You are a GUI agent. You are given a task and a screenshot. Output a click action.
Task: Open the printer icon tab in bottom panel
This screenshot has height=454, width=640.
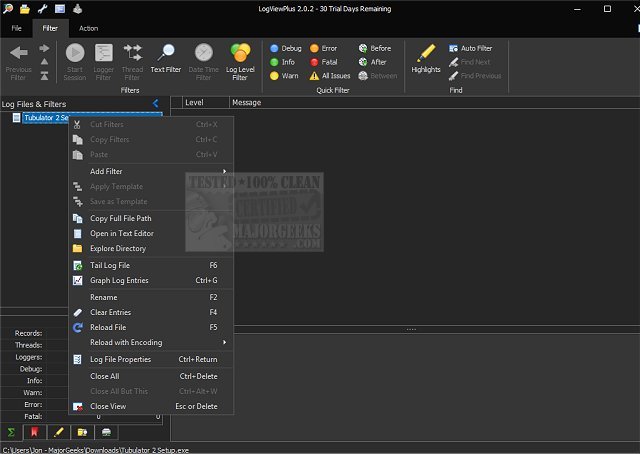click(106, 432)
